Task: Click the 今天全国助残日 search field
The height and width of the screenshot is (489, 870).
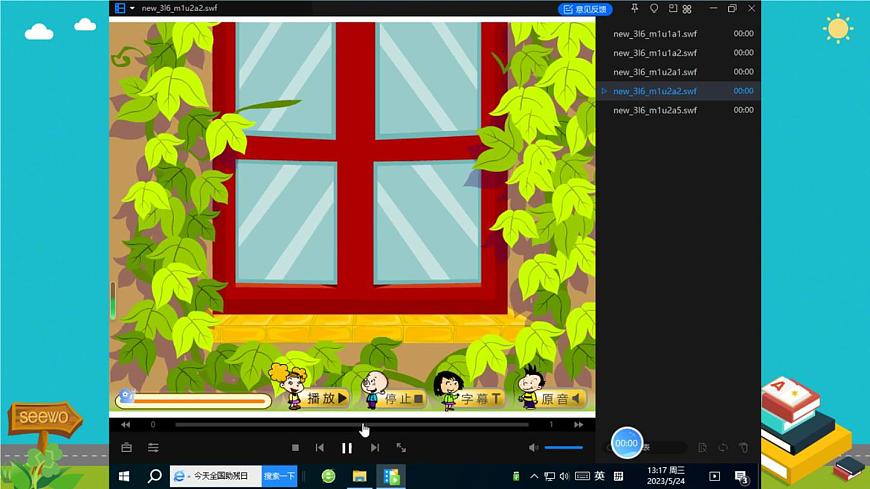Action: (216, 476)
